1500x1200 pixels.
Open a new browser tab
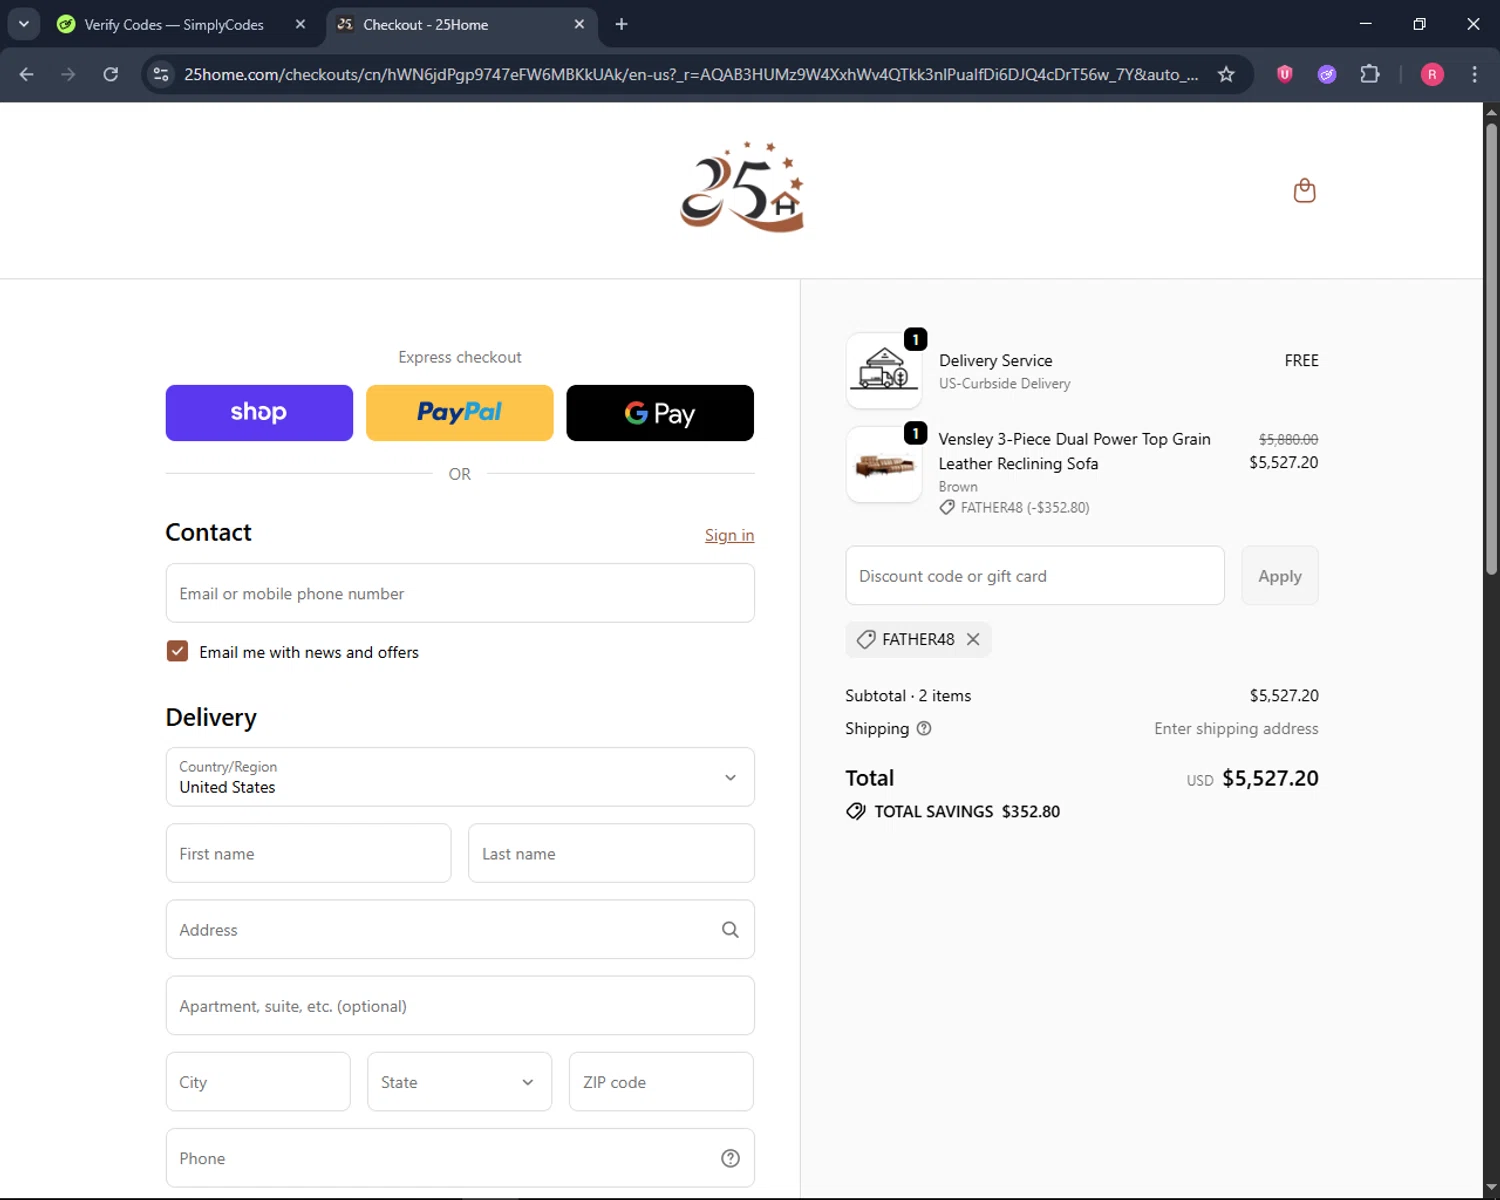(x=621, y=24)
